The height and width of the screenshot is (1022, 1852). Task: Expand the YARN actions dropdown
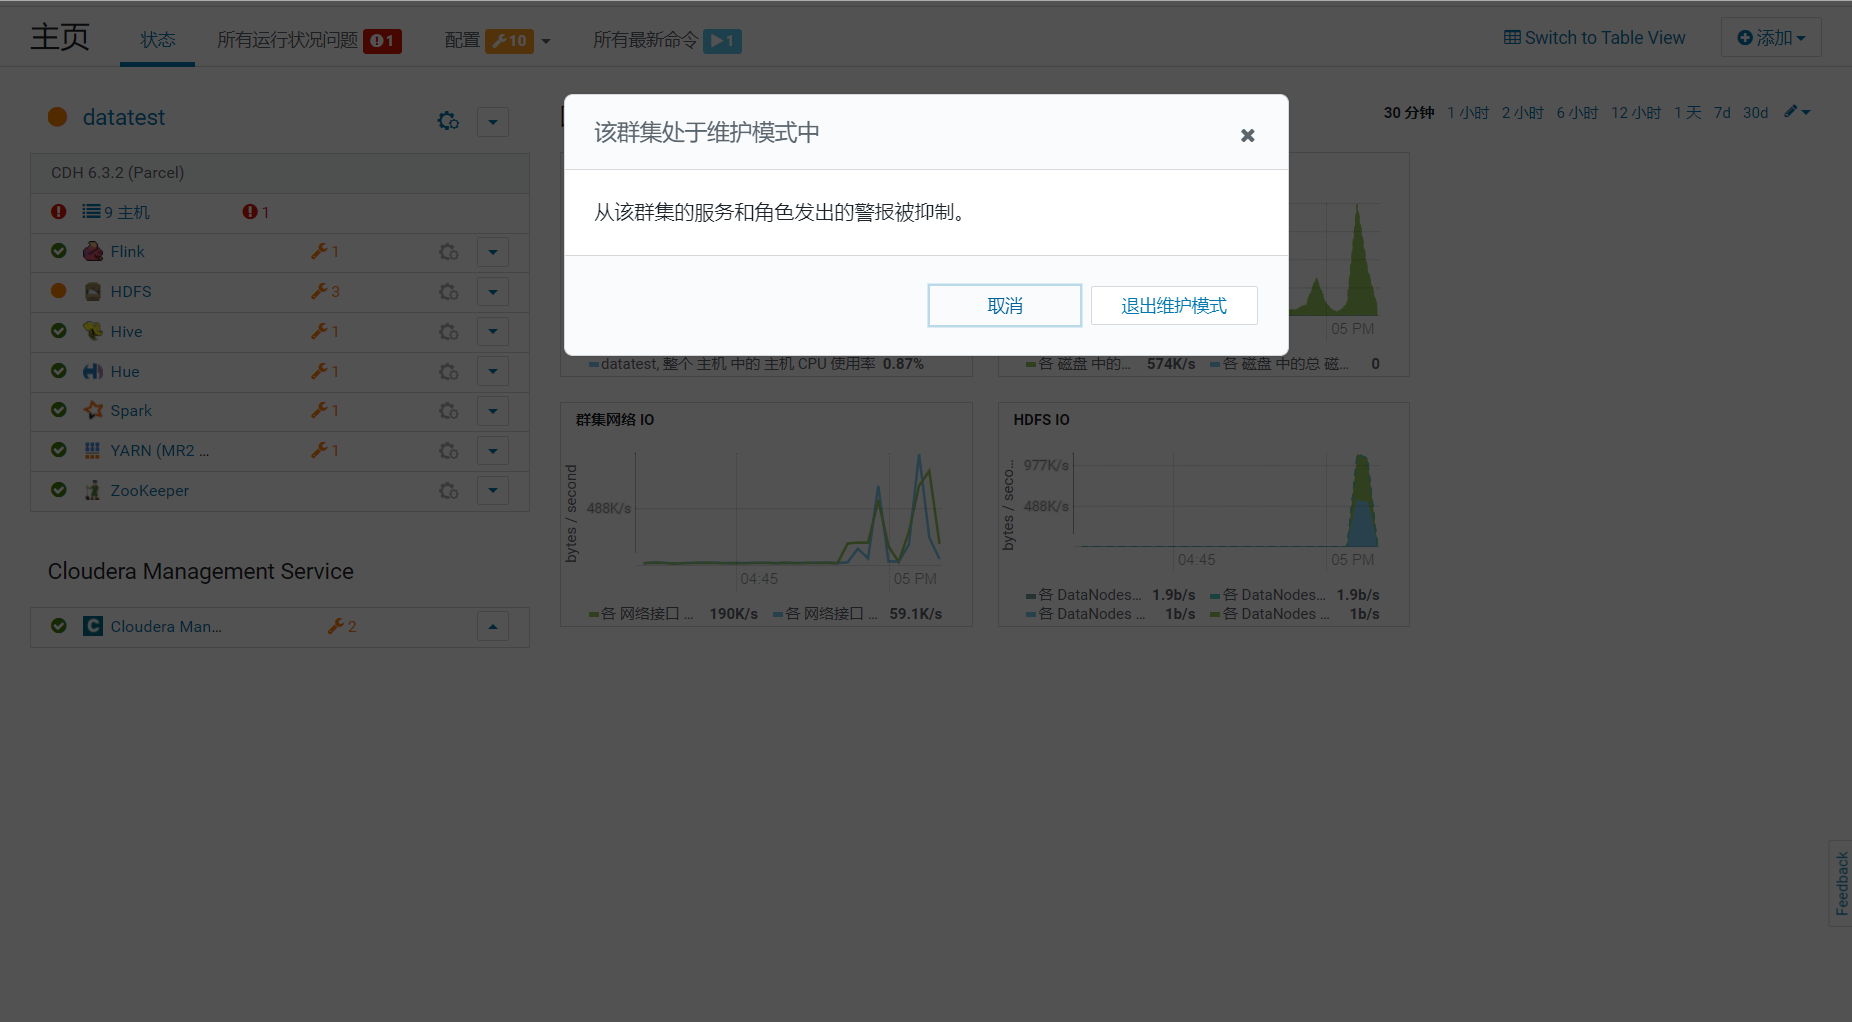[x=493, y=451]
